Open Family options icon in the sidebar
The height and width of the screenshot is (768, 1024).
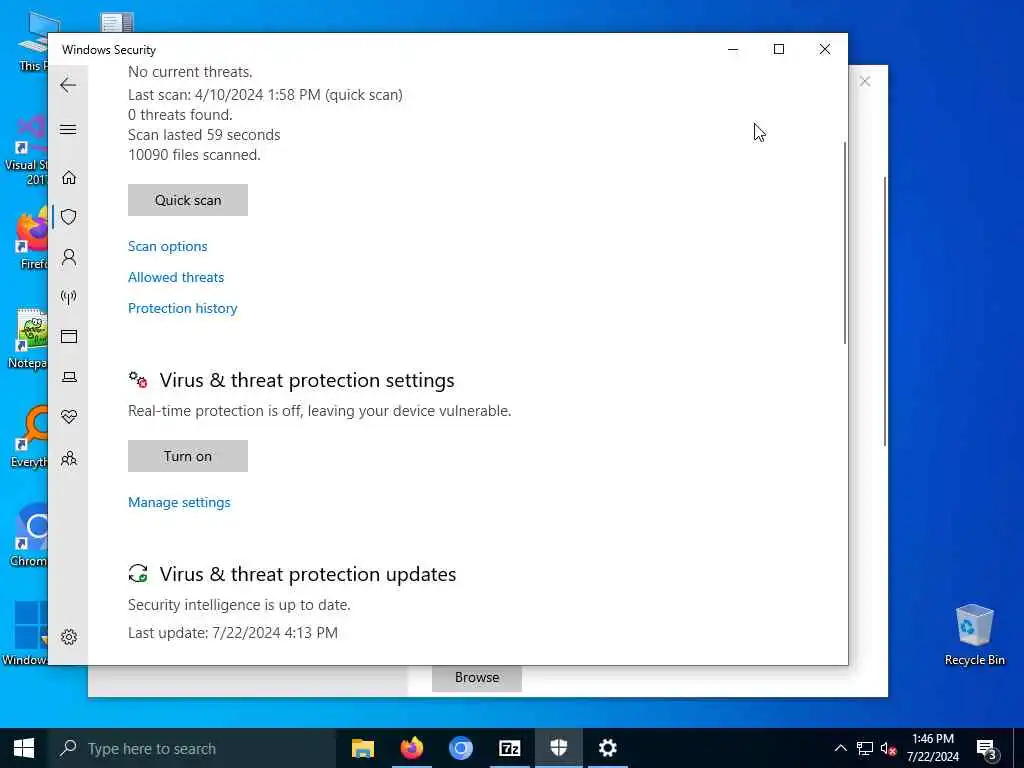(x=69, y=458)
